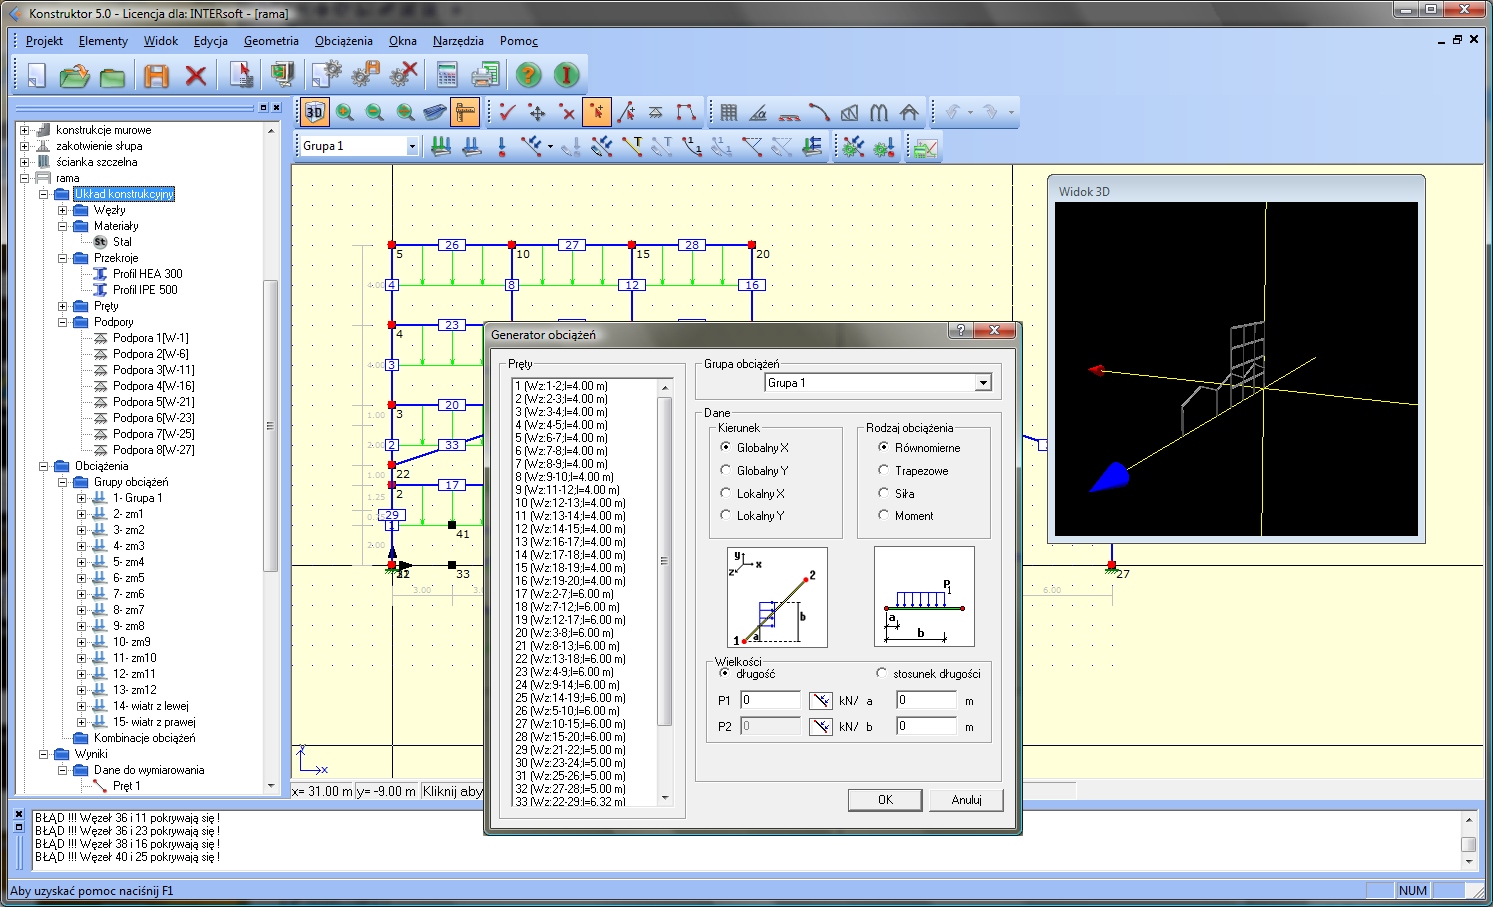The height and width of the screenshot is (907, 1493).
Task: Click the arc element generator icon
Action: [x=819, y=112]
